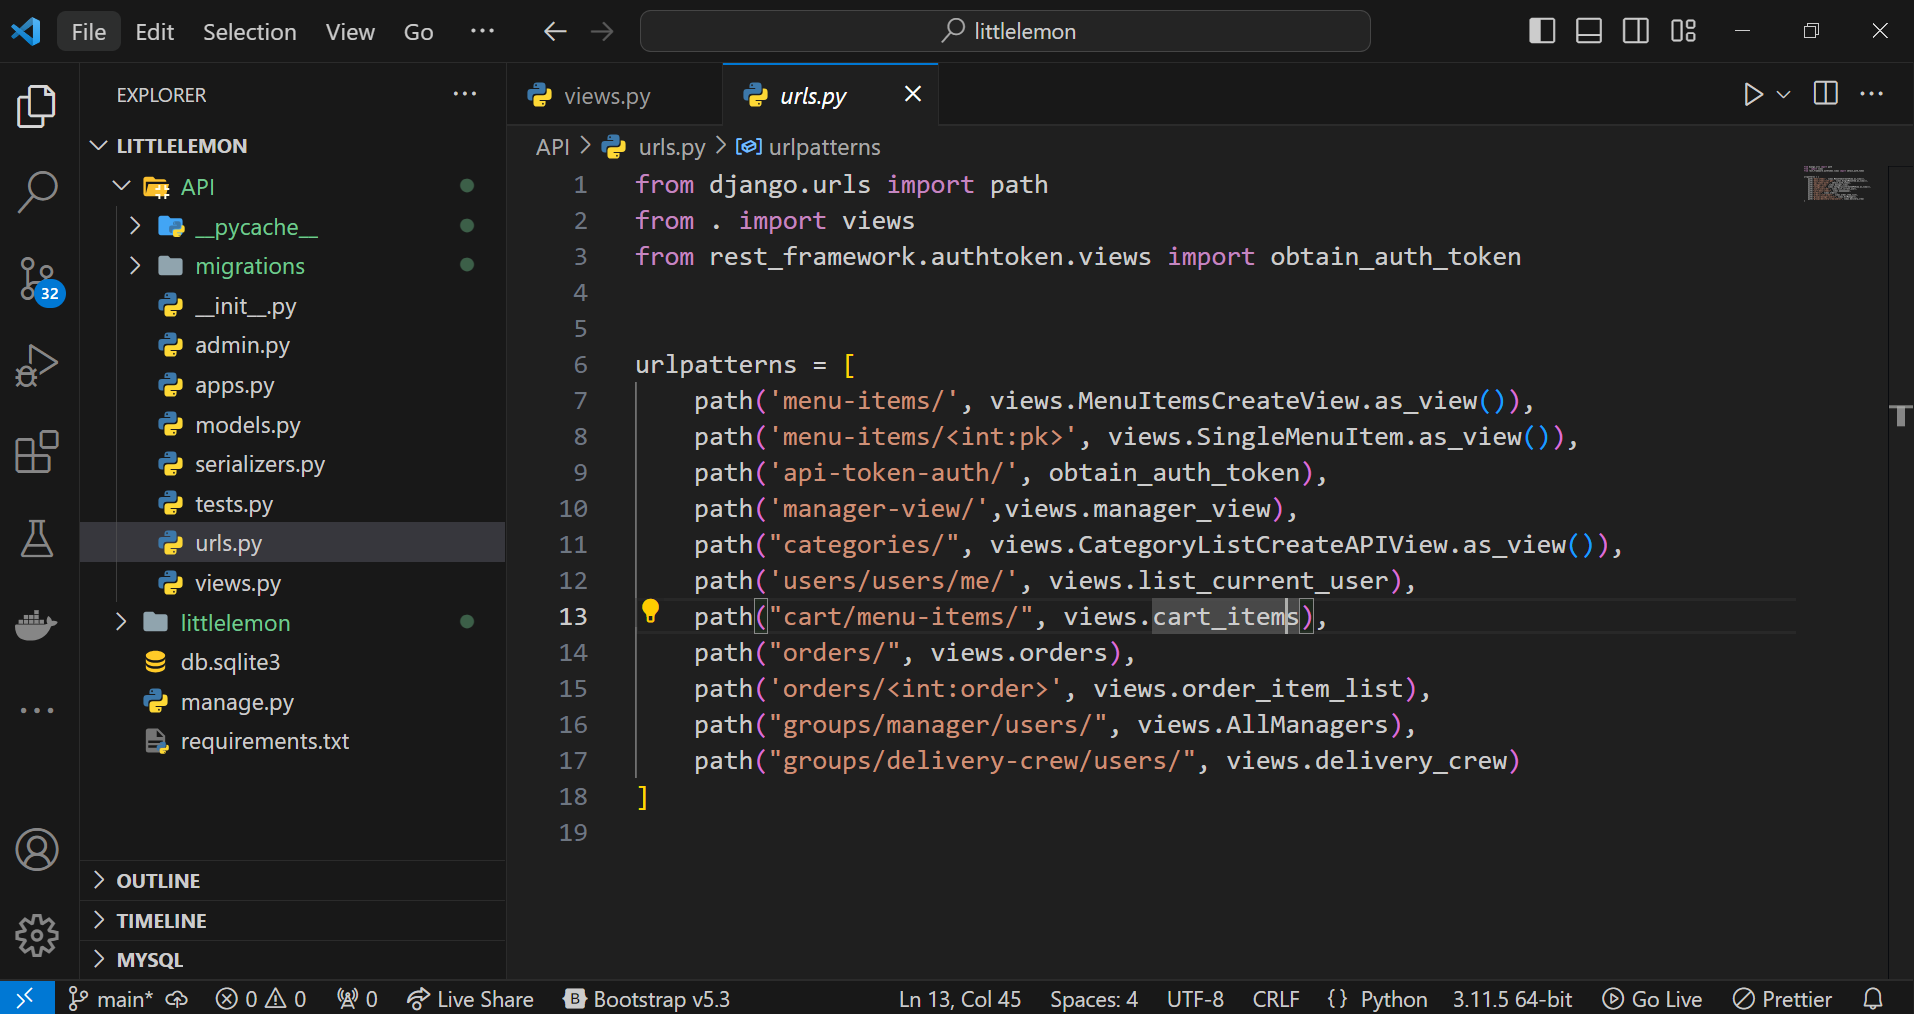Open the Selection menu
The width and height of the screenshot is (1914, 1014).
pyautogui.click(x=249, y=32)
